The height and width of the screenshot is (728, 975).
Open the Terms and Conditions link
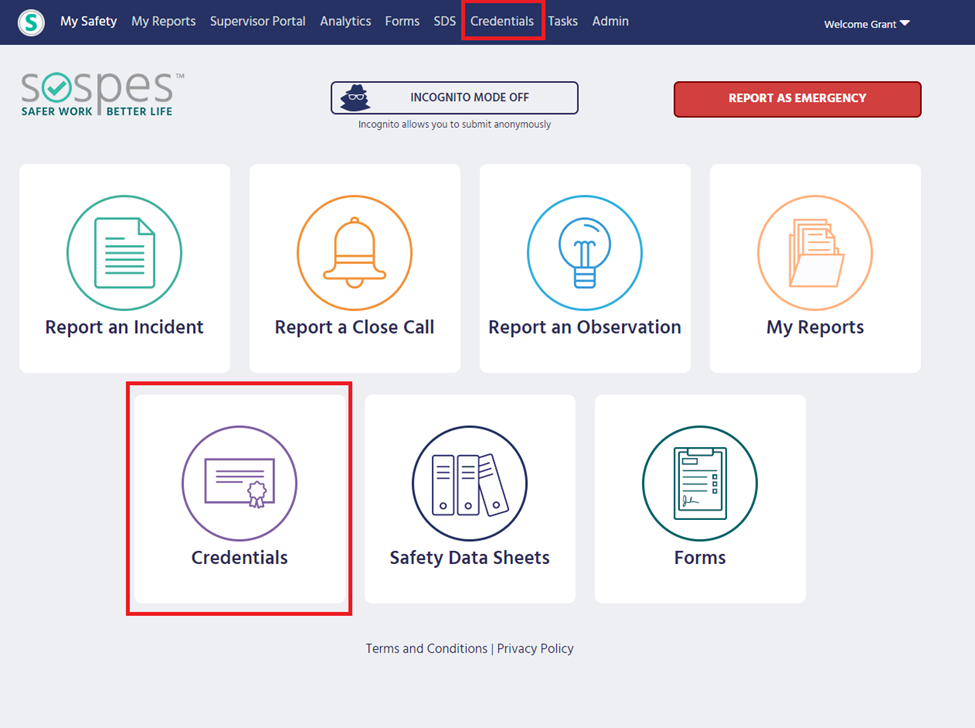(x=426, y=649)
